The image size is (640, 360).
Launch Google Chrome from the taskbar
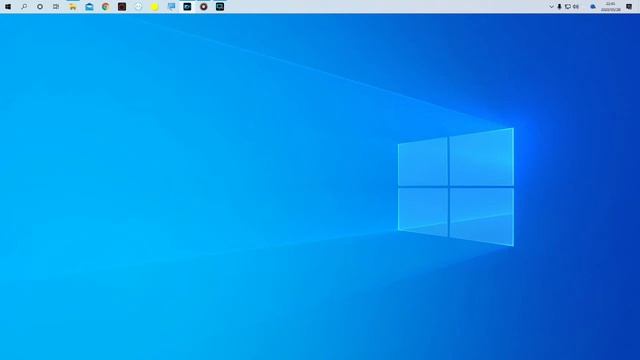pos(106,7)
